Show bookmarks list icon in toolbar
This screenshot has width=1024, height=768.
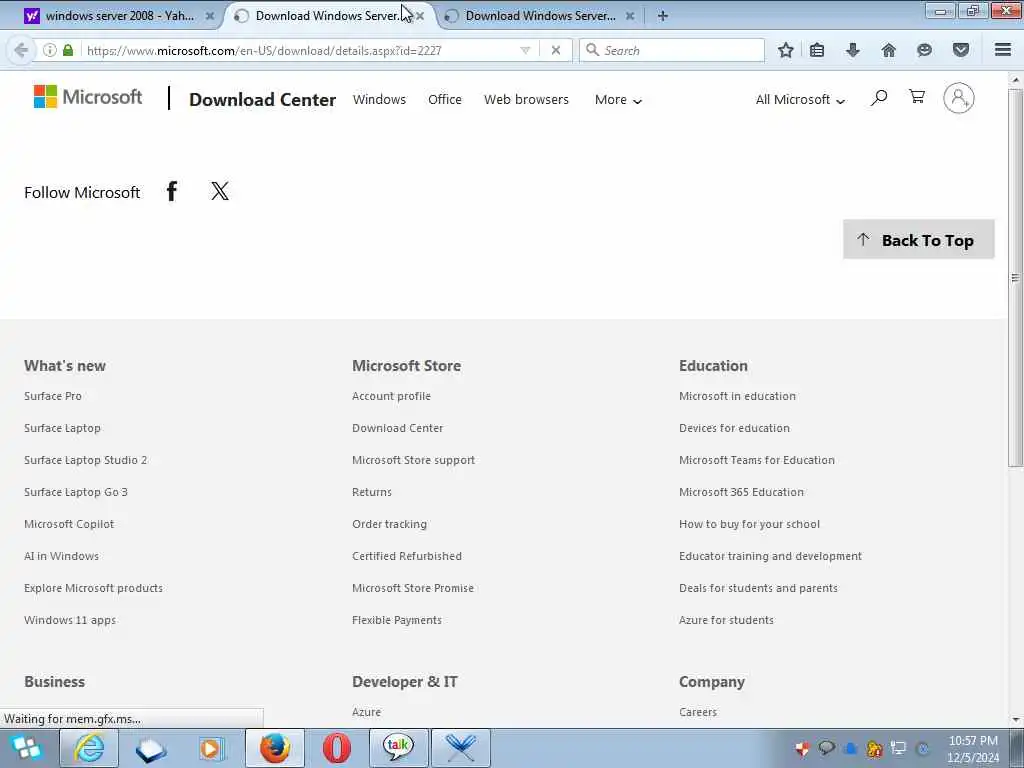point(817,50)
